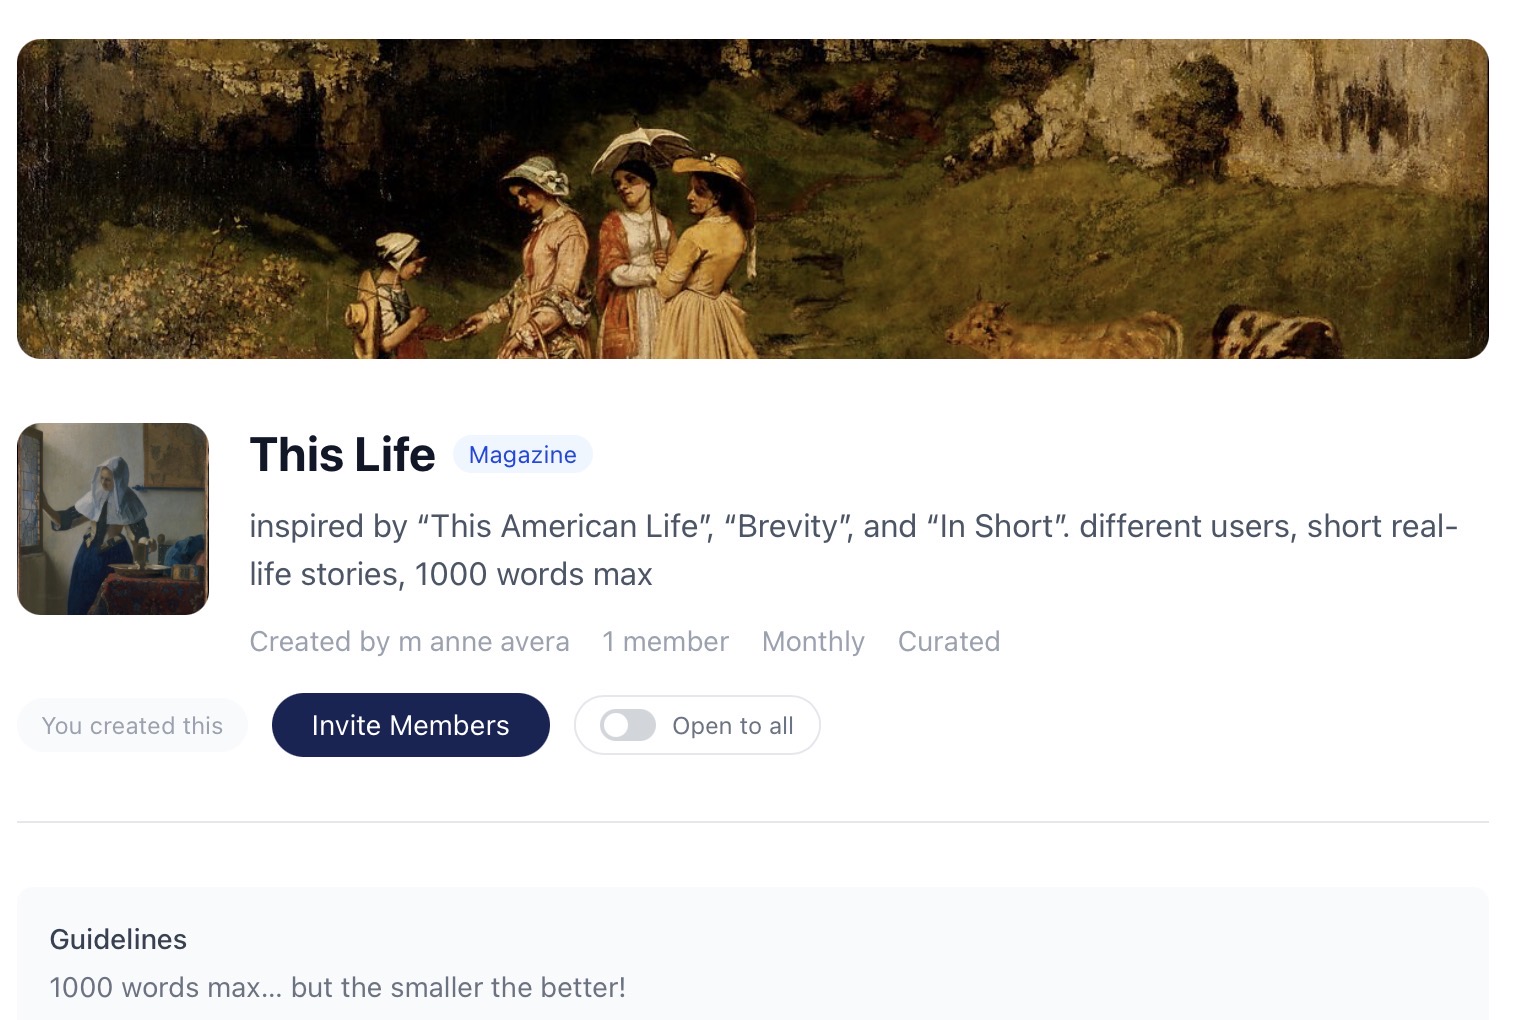Click the Guidelines heading
Screen dimensions: 1513x1020
click(x=118, y=939)
